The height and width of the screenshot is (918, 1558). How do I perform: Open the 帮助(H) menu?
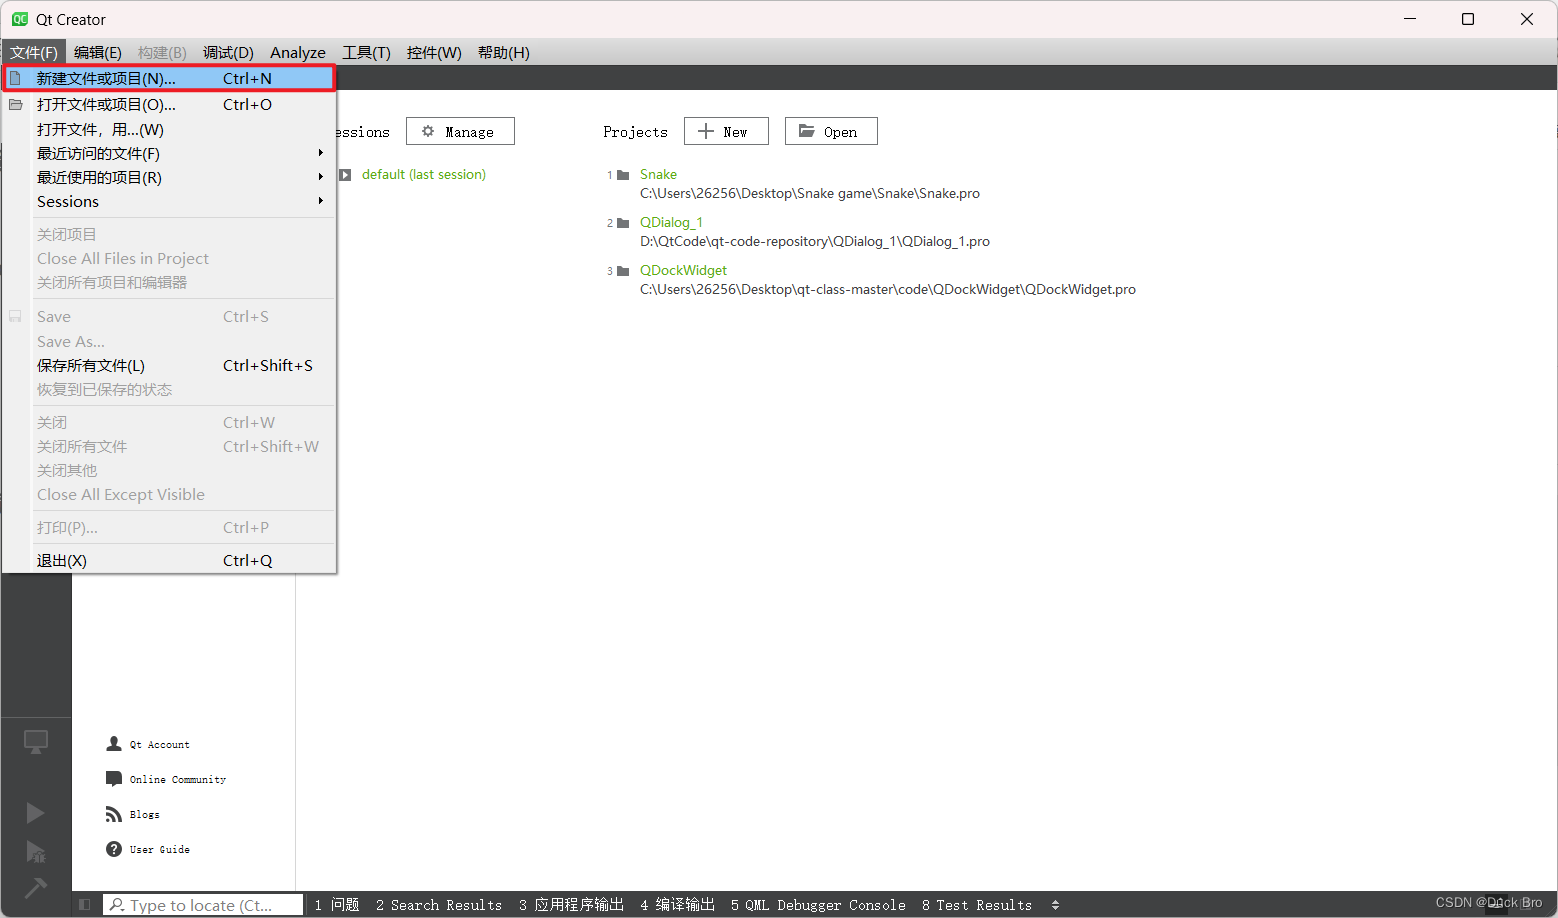[504, 52]
